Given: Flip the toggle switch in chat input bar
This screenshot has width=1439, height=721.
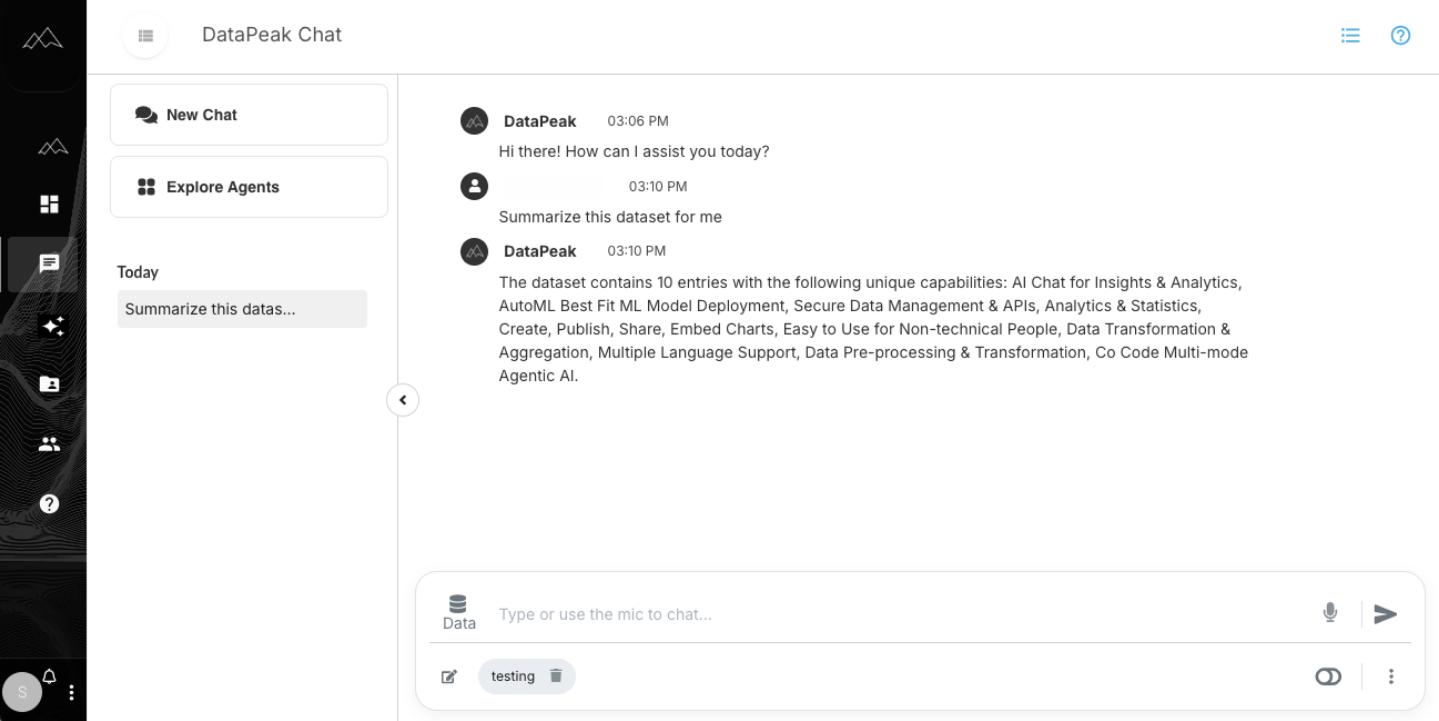Looking at the screenshot, I should pos(1328,677).
